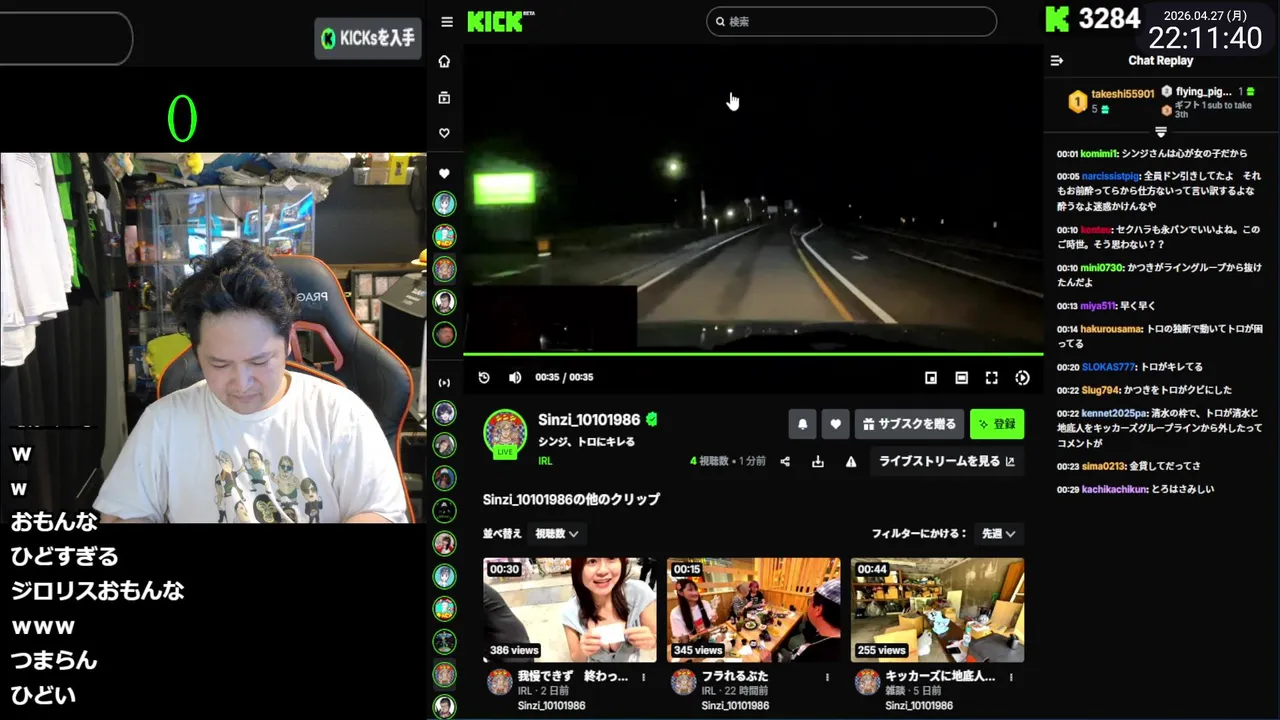The image size is (1280, 720).
Task: Expand the gift leaderboard chevron
Action: click(x=1161, y=132)
